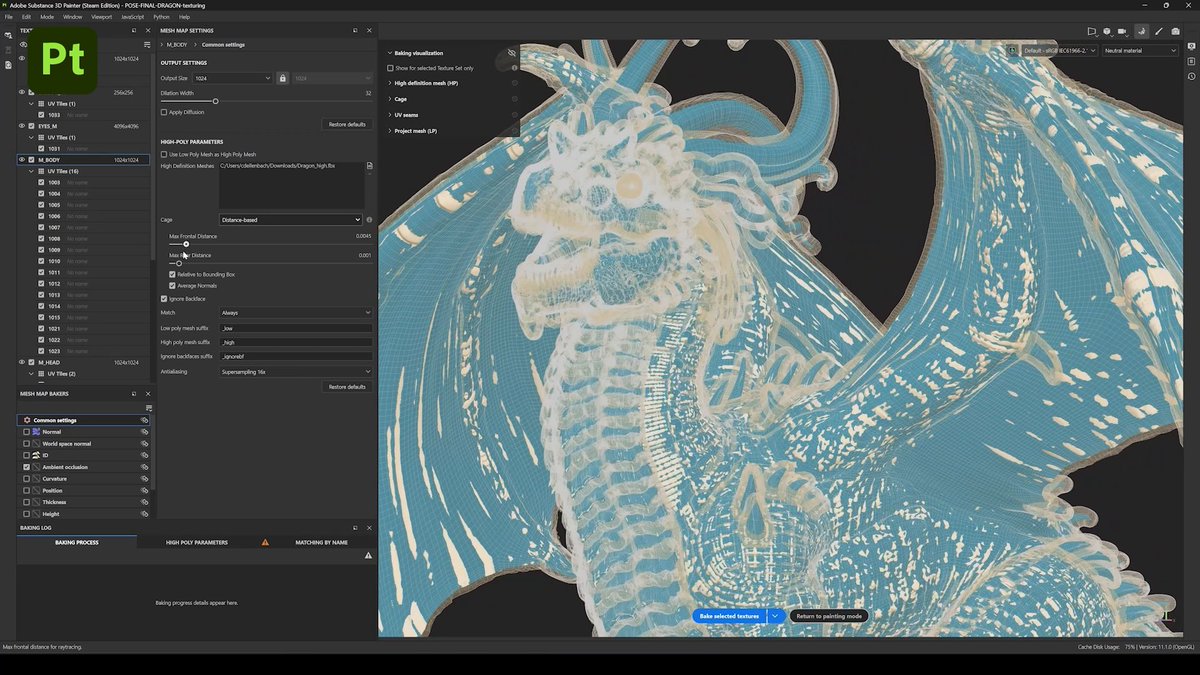Uncheck Average Normals
Image resolution: width=1200 pixels, height=675 pixels.
coord(172,286)
